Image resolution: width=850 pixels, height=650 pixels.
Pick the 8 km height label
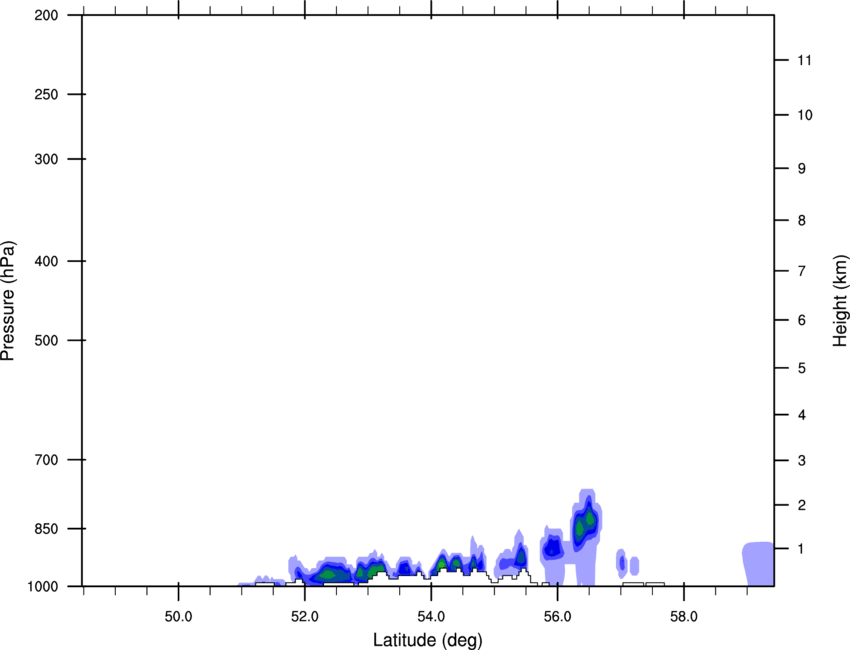pos(802,221)
